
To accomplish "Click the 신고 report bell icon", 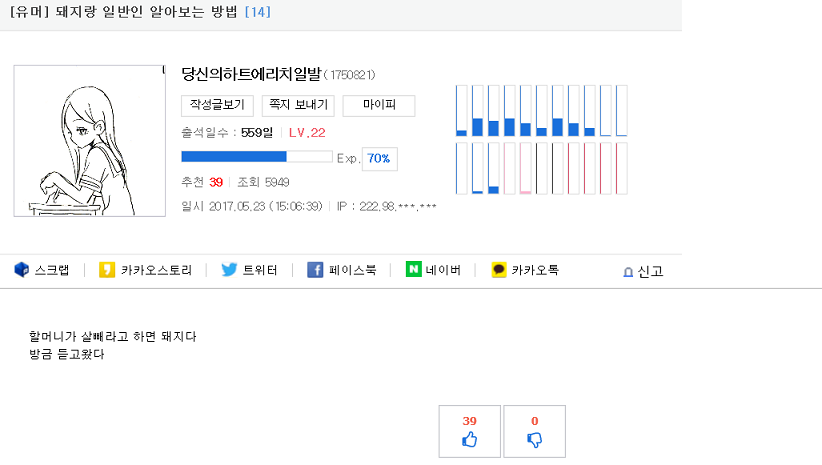I will tap(628, 272).
